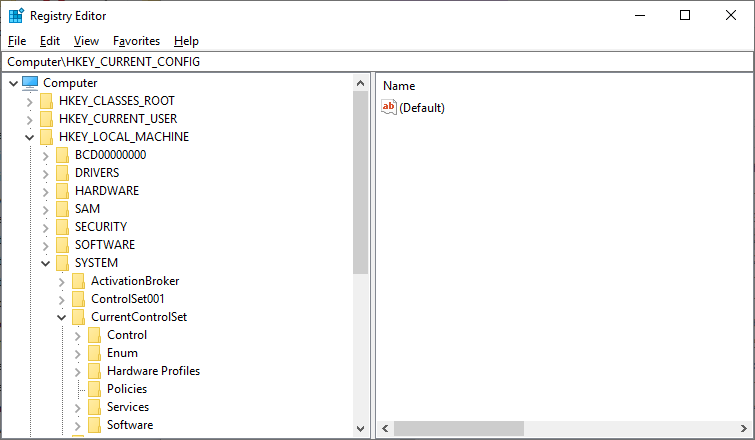This screenshot has width=755, height=440.
Task: Expand the HKEY_CURRENT_USER key
Action: pos(29,119)
